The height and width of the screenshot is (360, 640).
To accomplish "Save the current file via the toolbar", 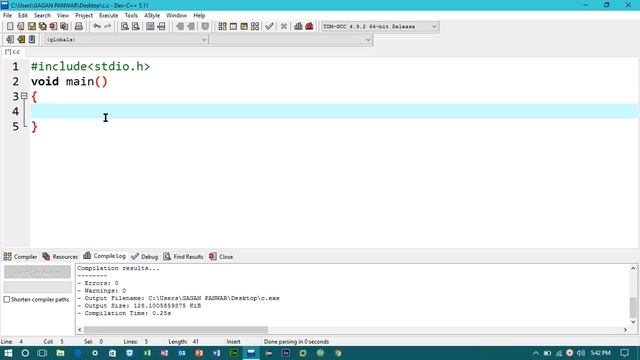I will pos(31,27).
